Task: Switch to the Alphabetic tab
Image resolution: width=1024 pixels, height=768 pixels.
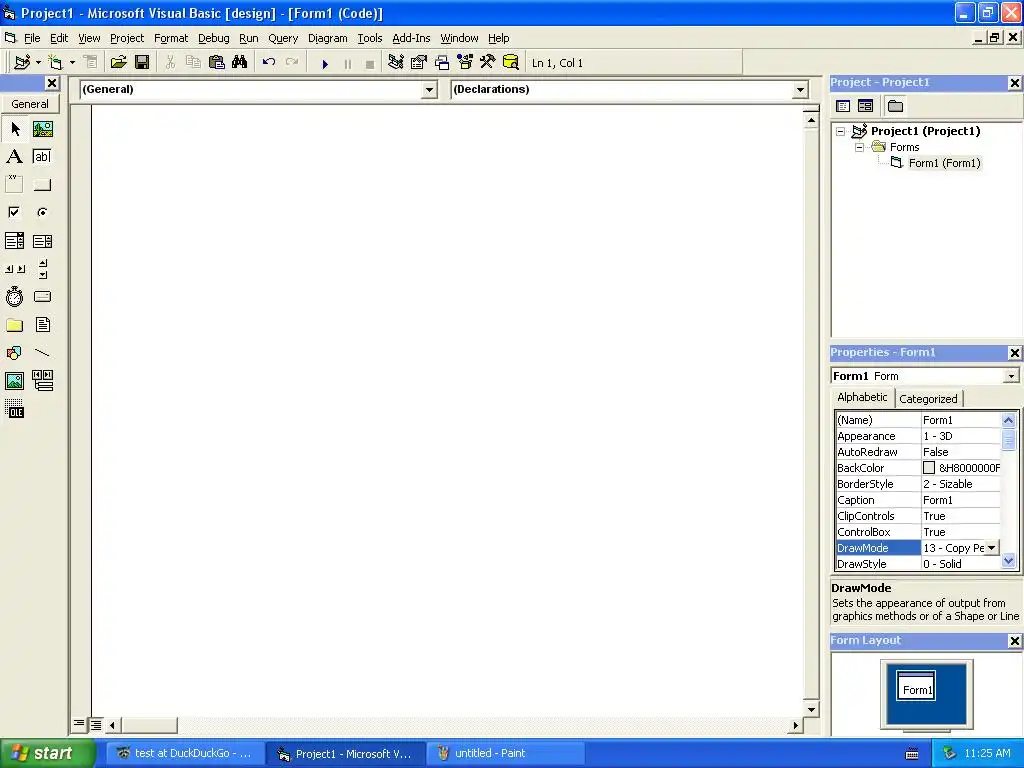Action: (862, 397)
